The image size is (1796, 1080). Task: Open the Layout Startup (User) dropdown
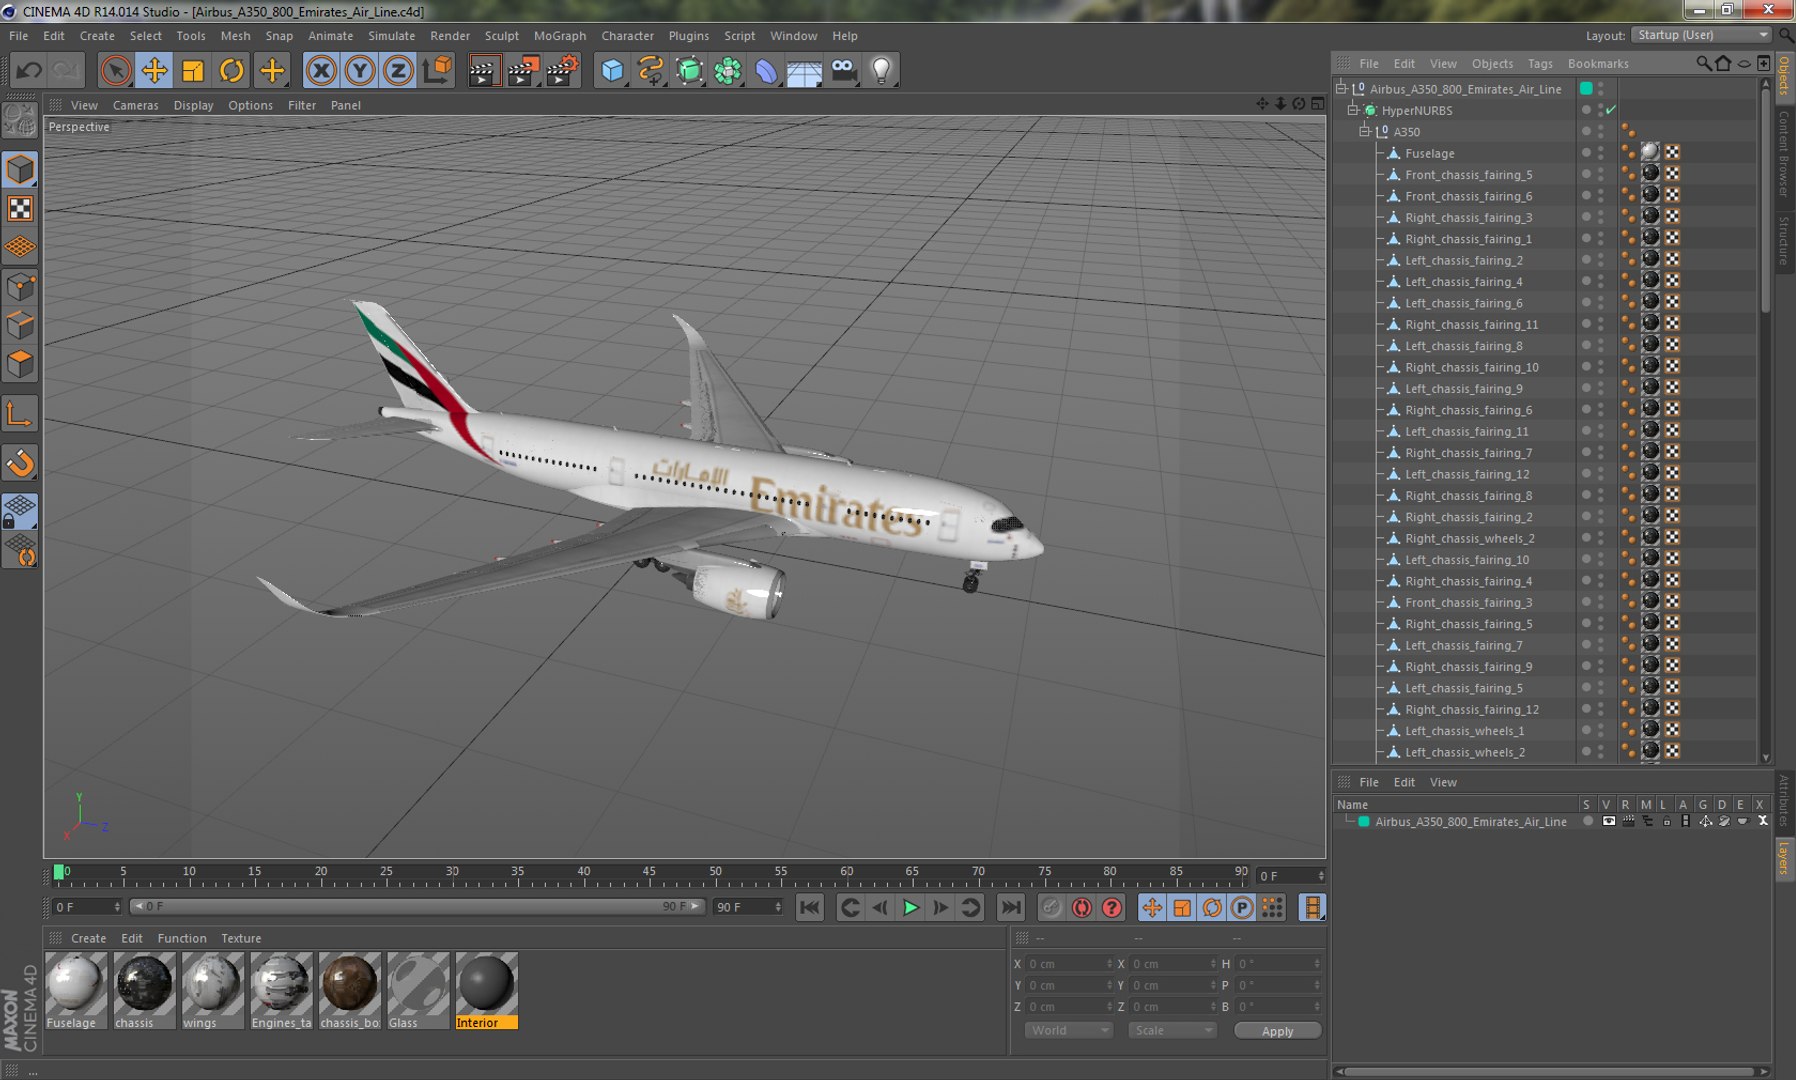coord(1701,35)
